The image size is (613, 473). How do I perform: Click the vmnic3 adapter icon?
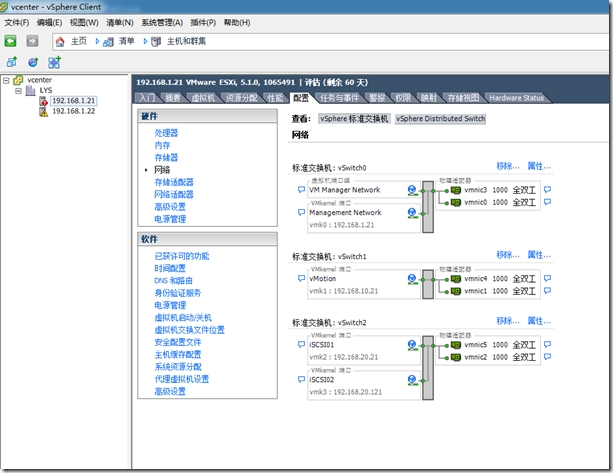coord(456,190)
